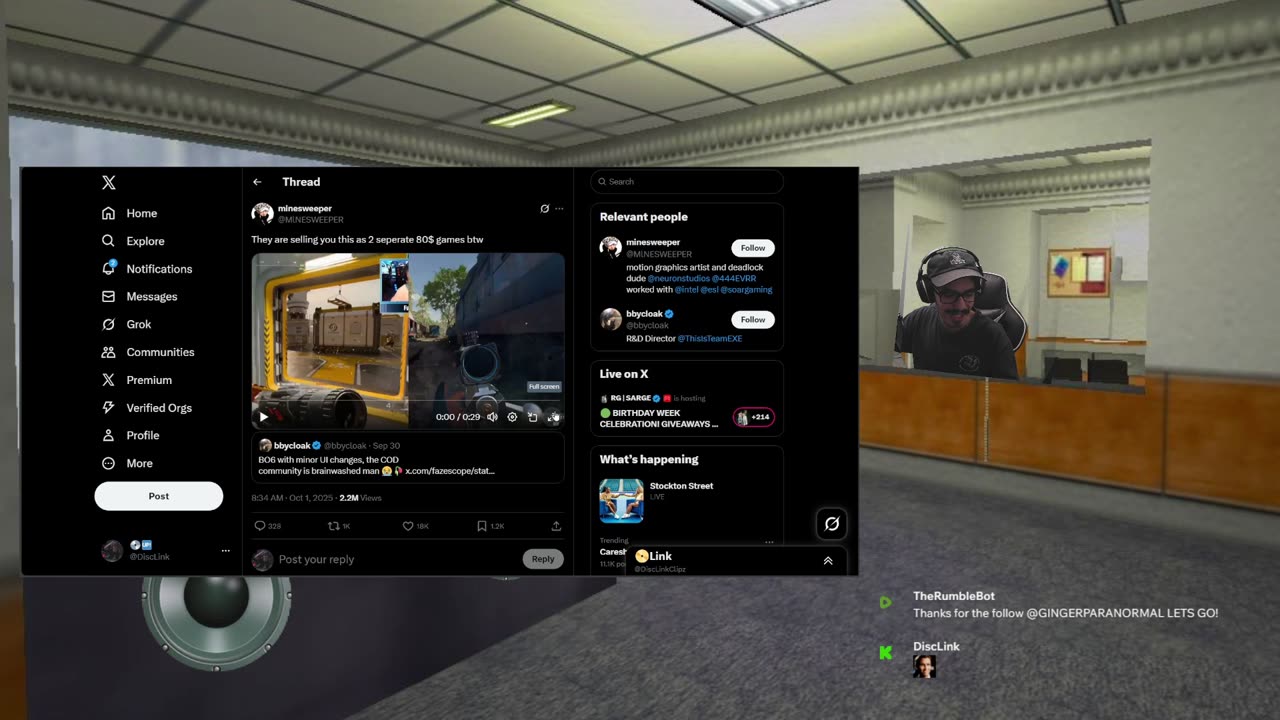
Task: Go back with the Thread arrow
Action: point(257,182)
